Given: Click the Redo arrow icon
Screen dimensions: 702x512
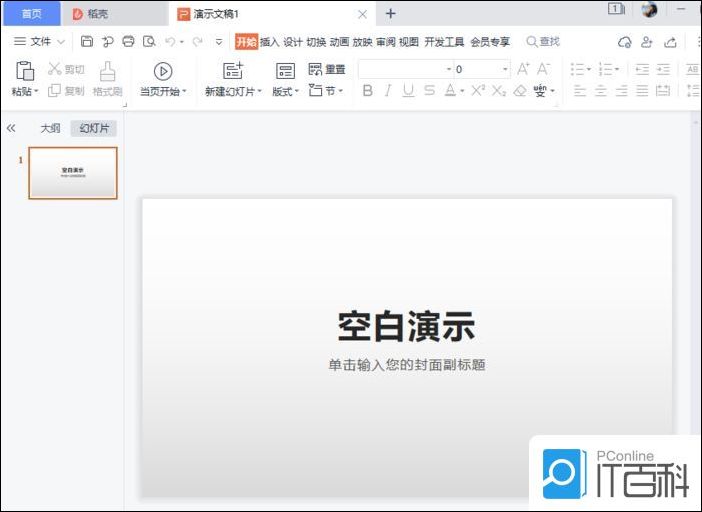Looking at the screenshot, I should pos(197,42).
